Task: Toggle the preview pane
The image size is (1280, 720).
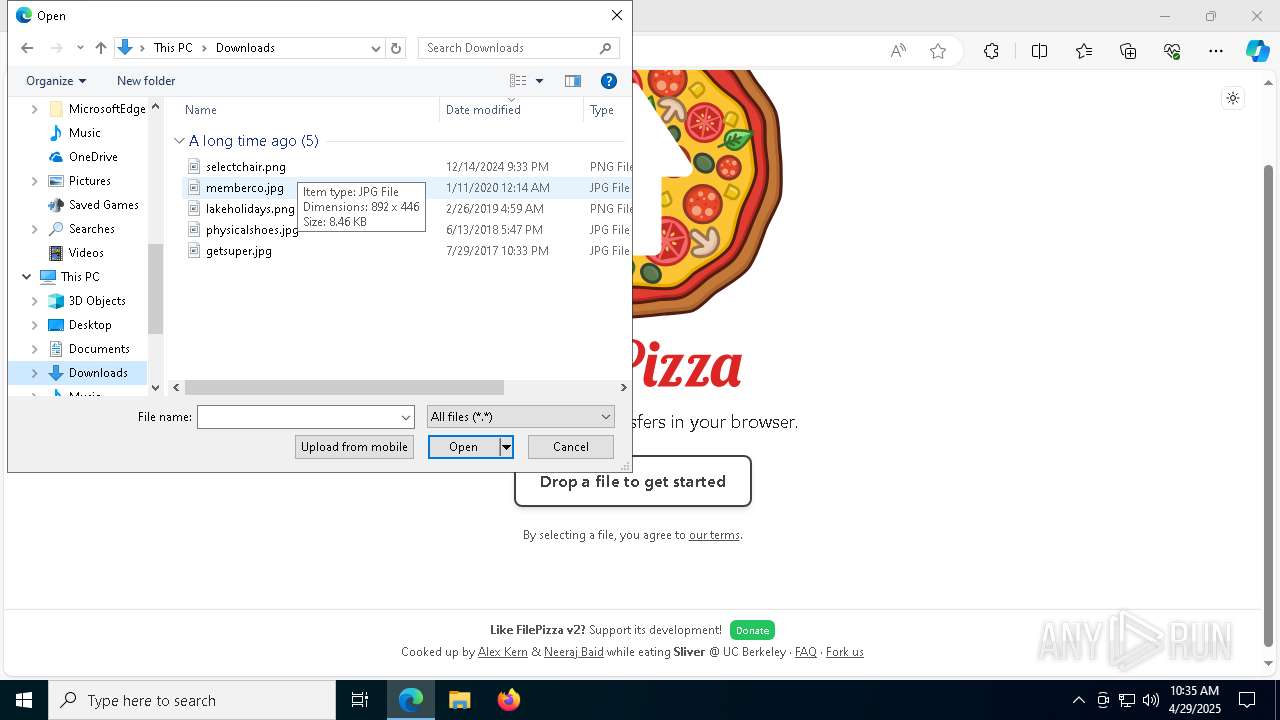Action: (573, 81)
